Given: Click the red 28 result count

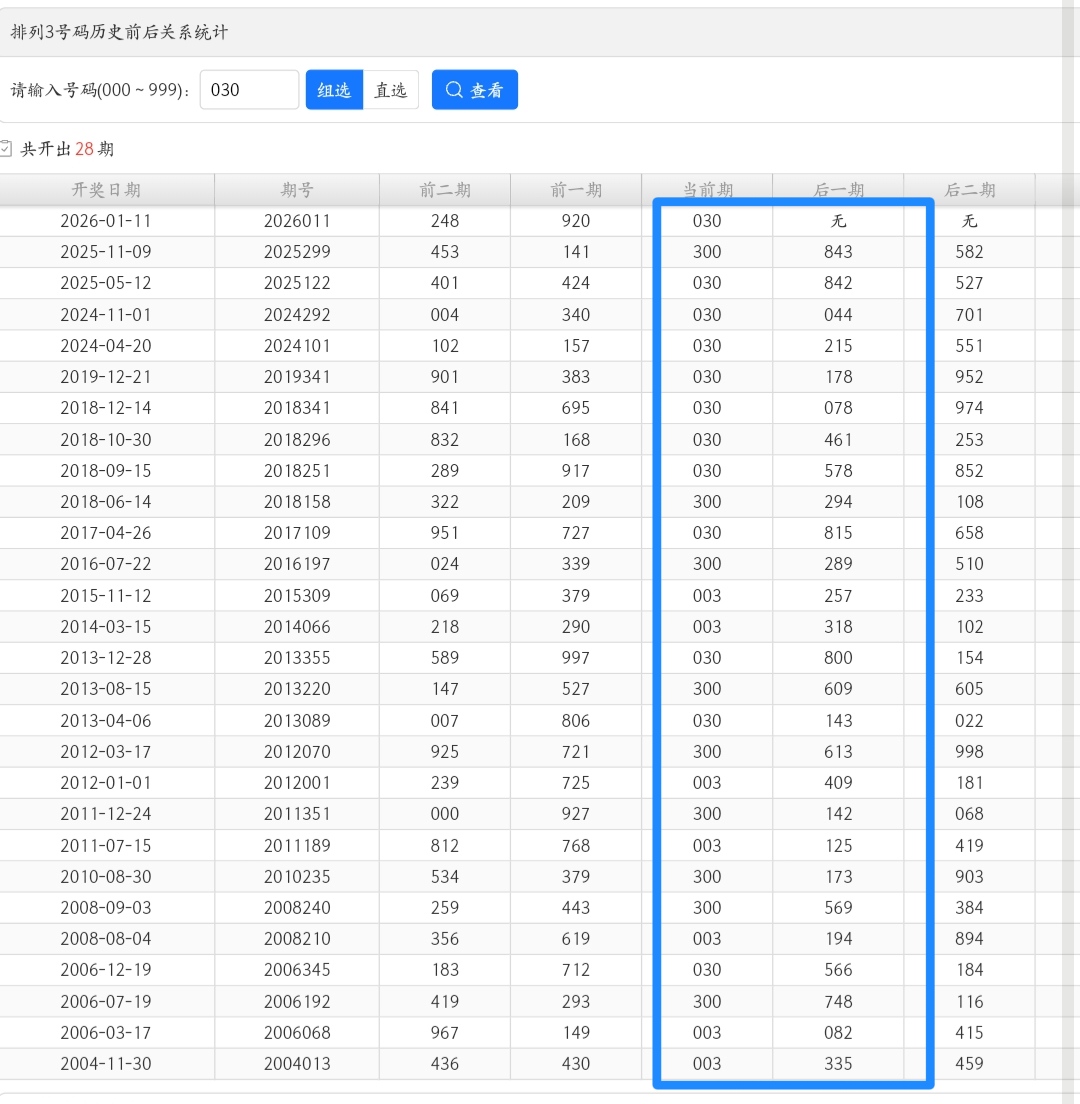Looking at the screenshot, I should [x=84, y=149].
